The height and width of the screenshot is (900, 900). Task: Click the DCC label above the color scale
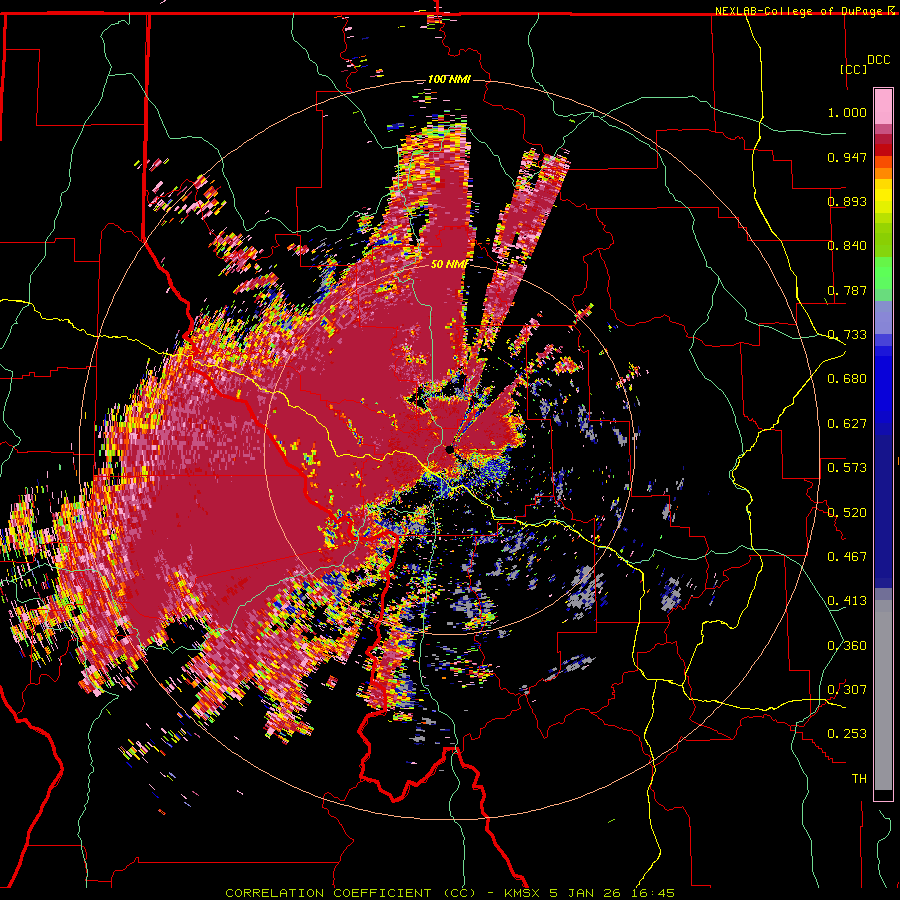coord(878,60)
